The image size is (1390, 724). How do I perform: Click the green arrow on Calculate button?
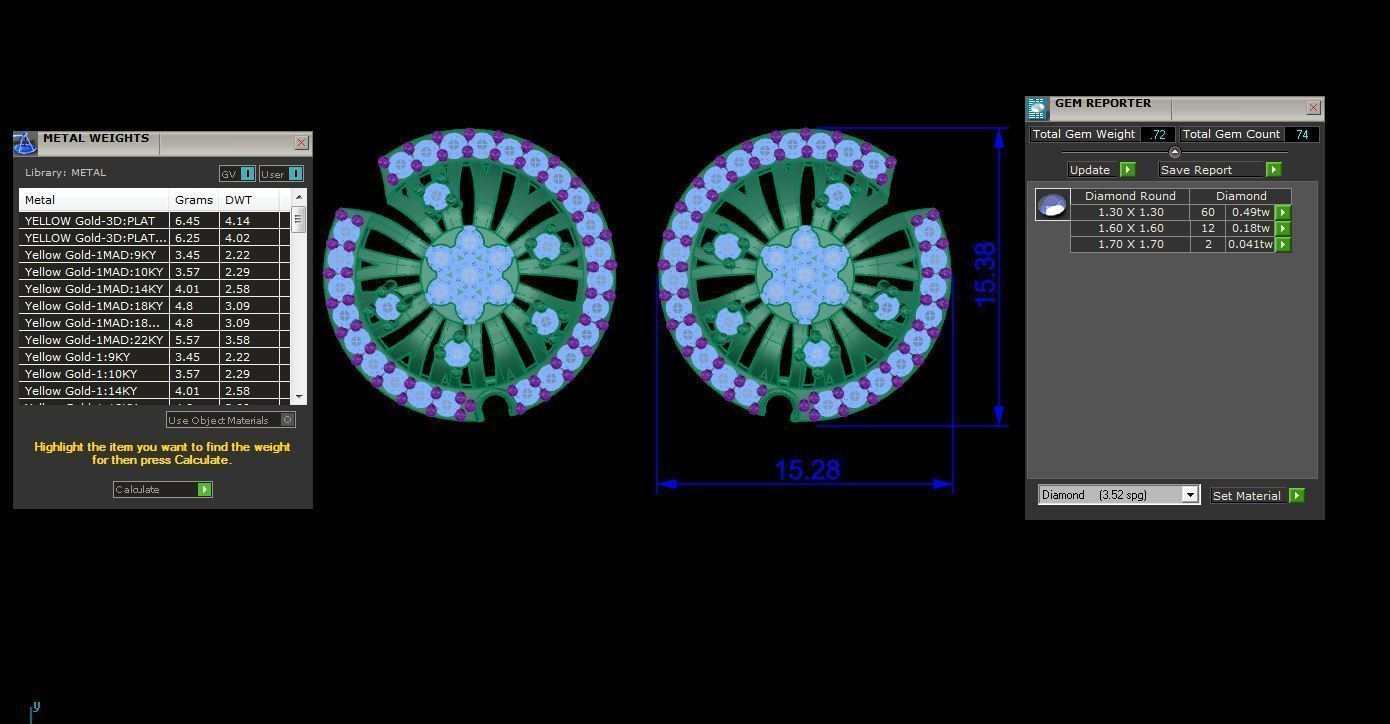204,489
